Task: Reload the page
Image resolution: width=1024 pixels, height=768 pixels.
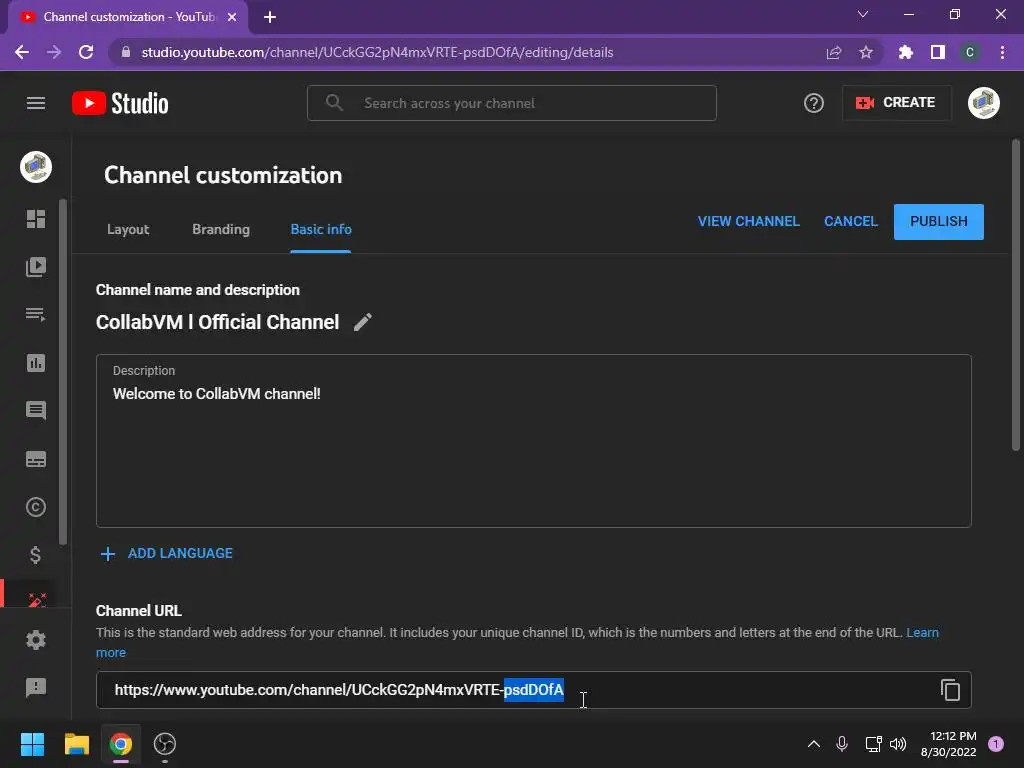Action: (x=86, y=52)
